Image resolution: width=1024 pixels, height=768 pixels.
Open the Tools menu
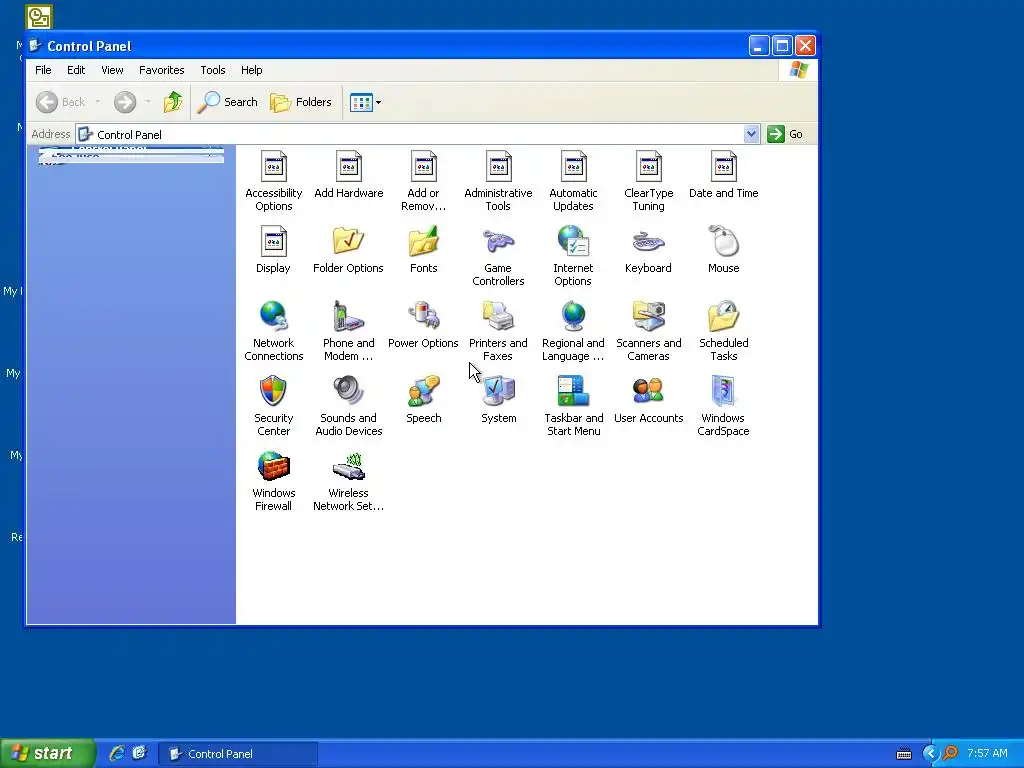[213, 70]
